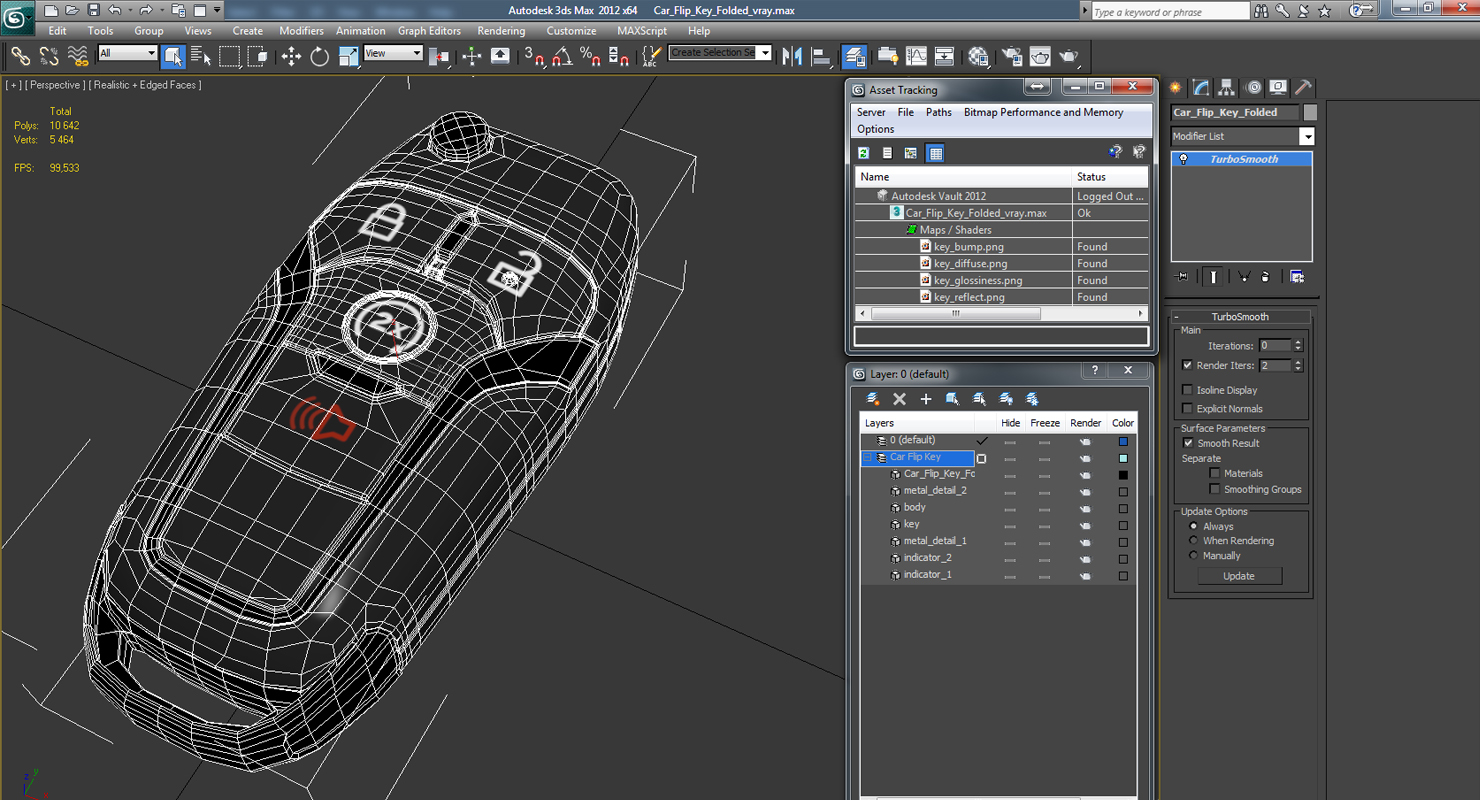
Task: Open Select by Name list
Action: [x=201, y=56]
